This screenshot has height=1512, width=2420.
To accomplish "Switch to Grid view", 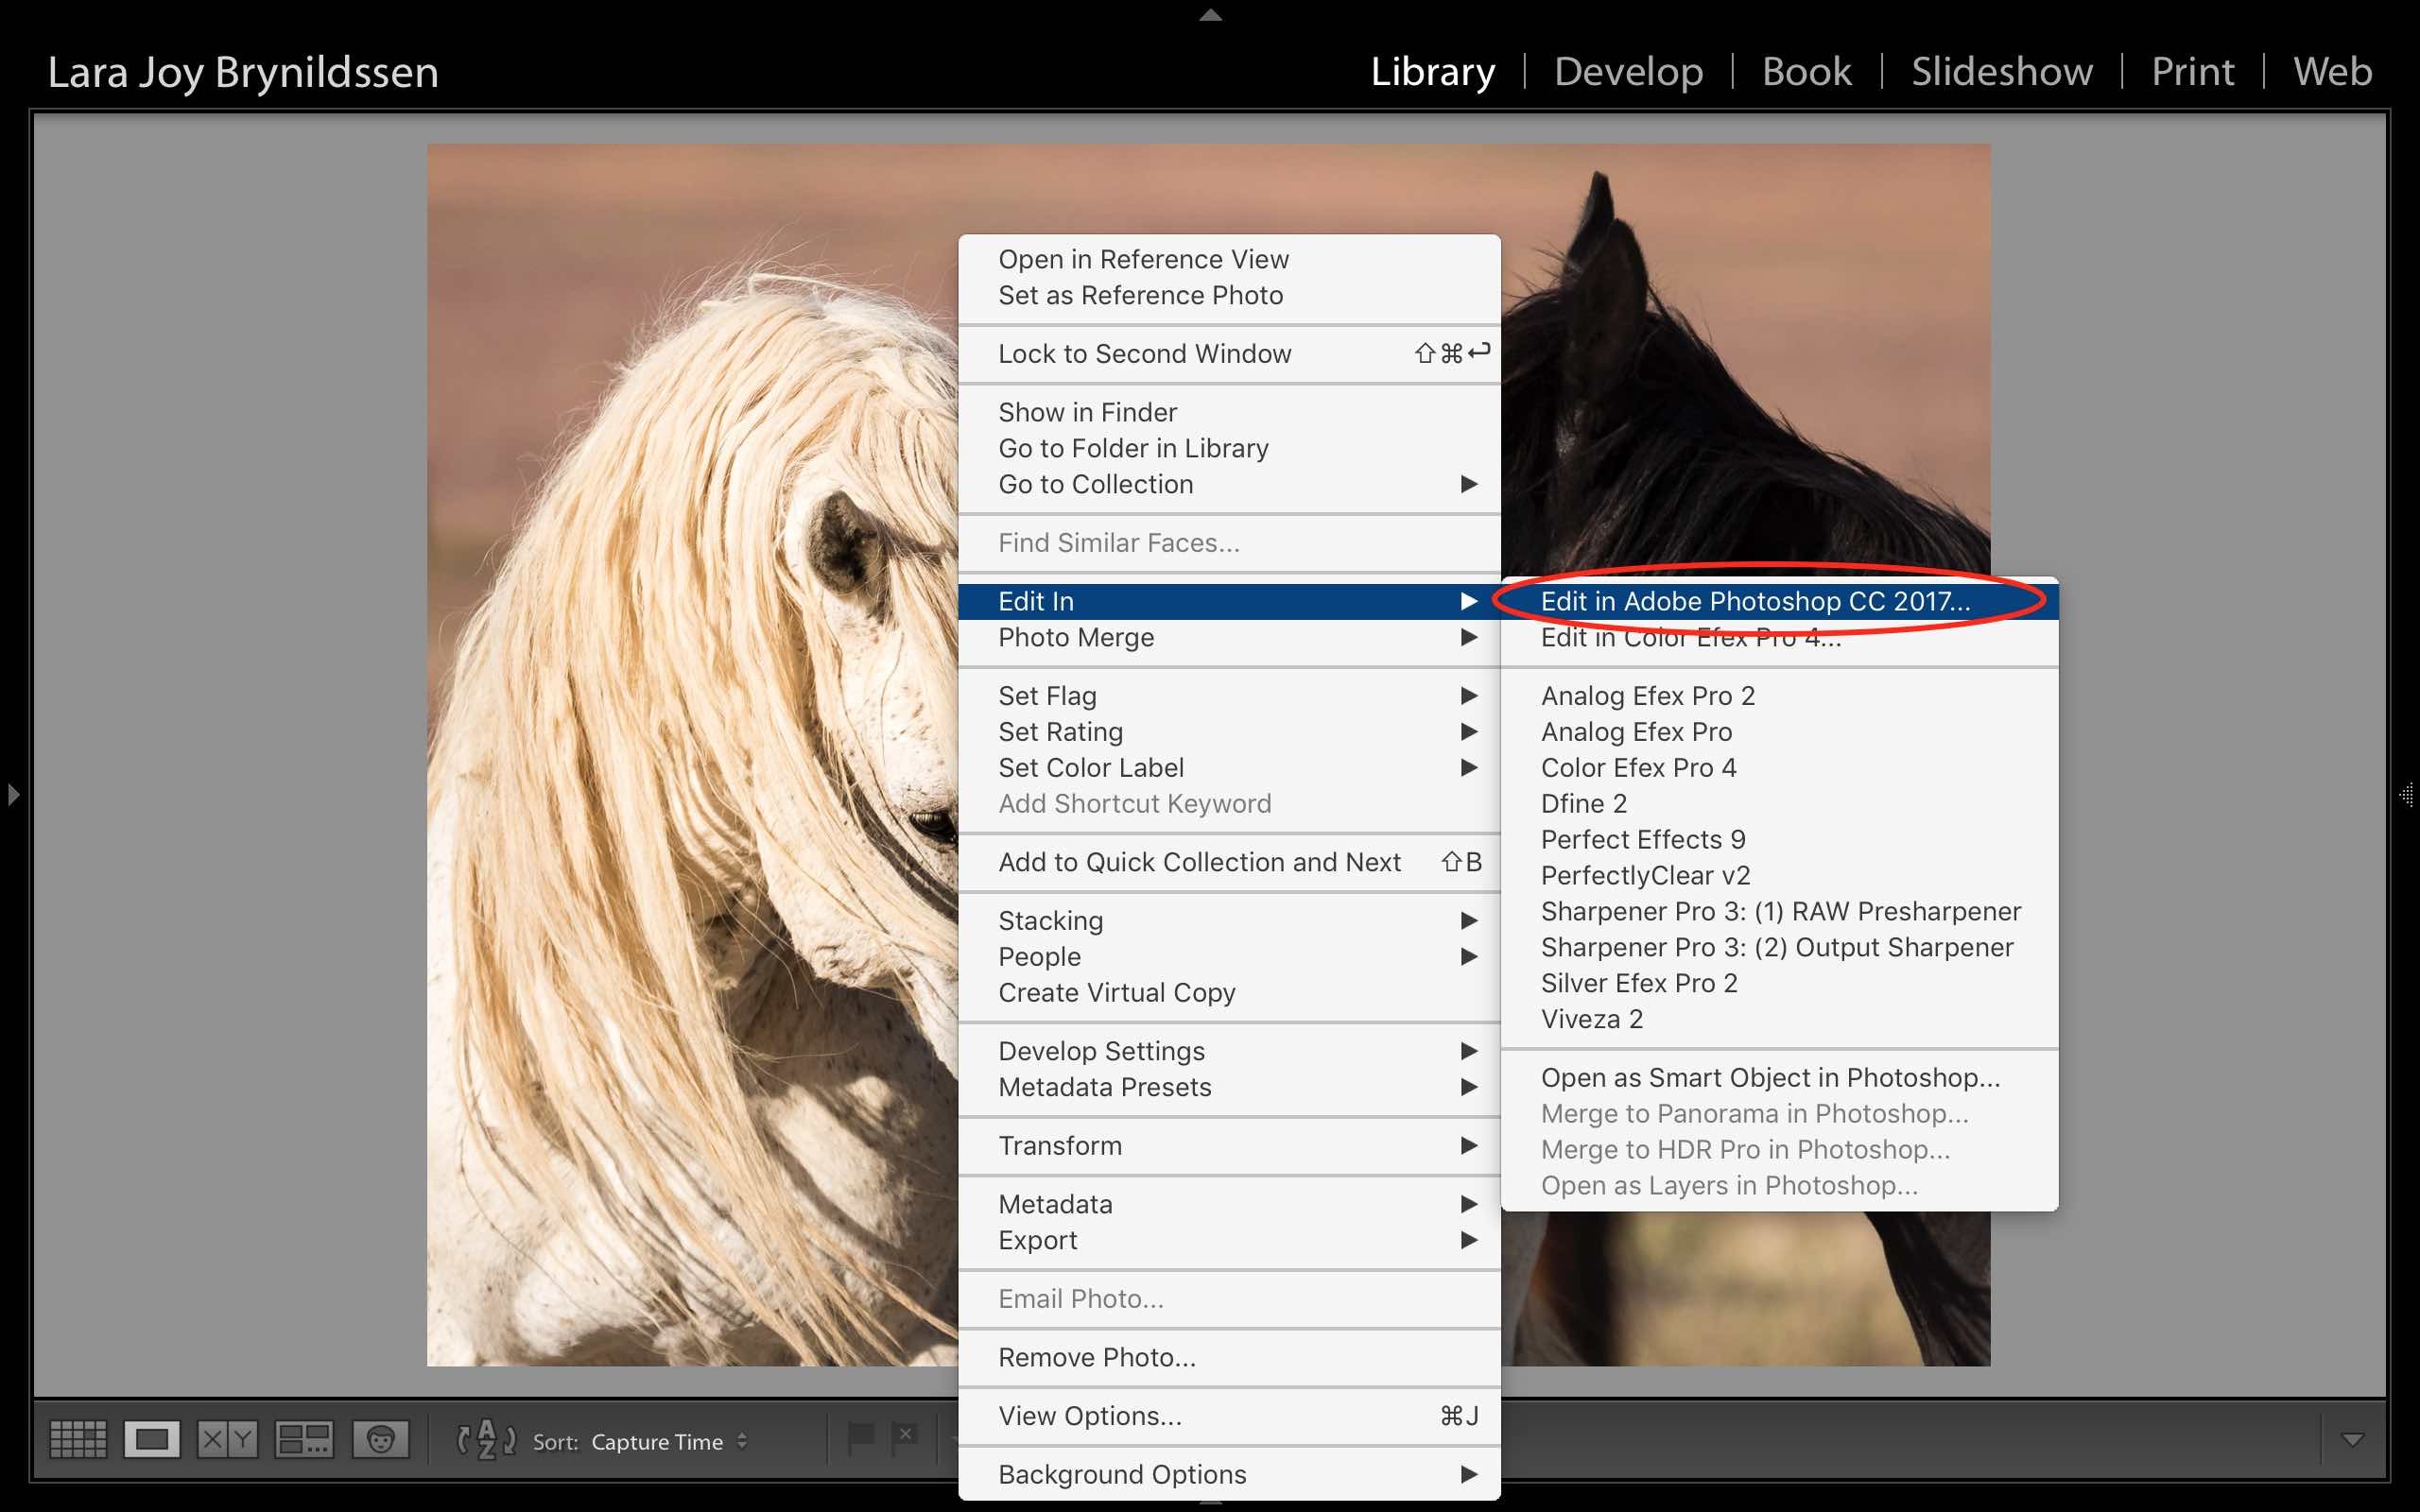I will [x=78, y=1440].
